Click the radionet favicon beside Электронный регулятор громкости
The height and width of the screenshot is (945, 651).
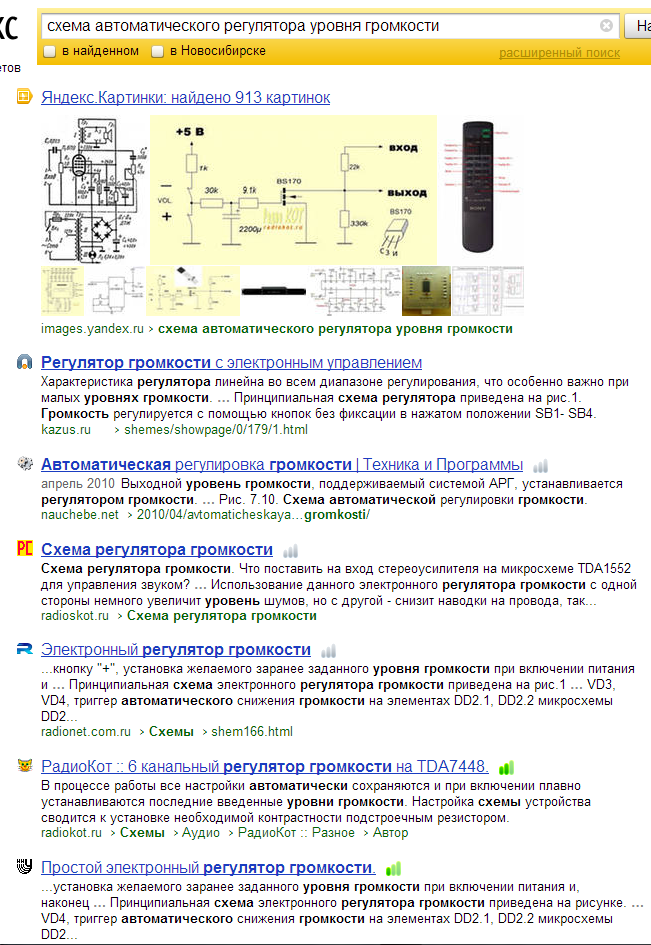click(x=24, y=648)
